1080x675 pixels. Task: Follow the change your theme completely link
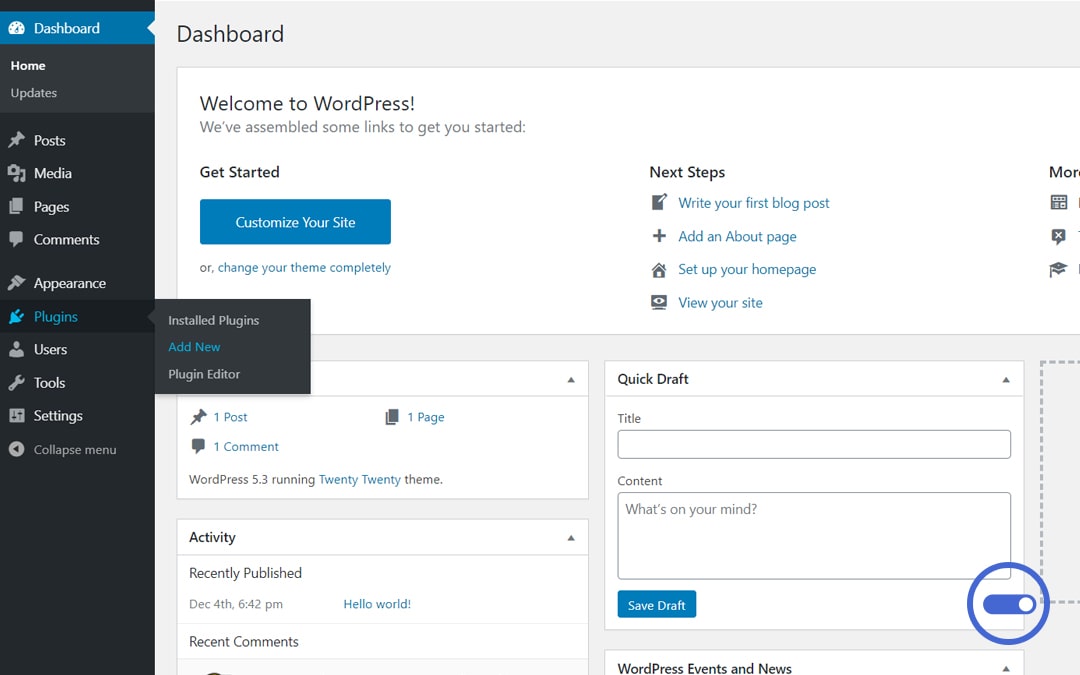point(304,267)
